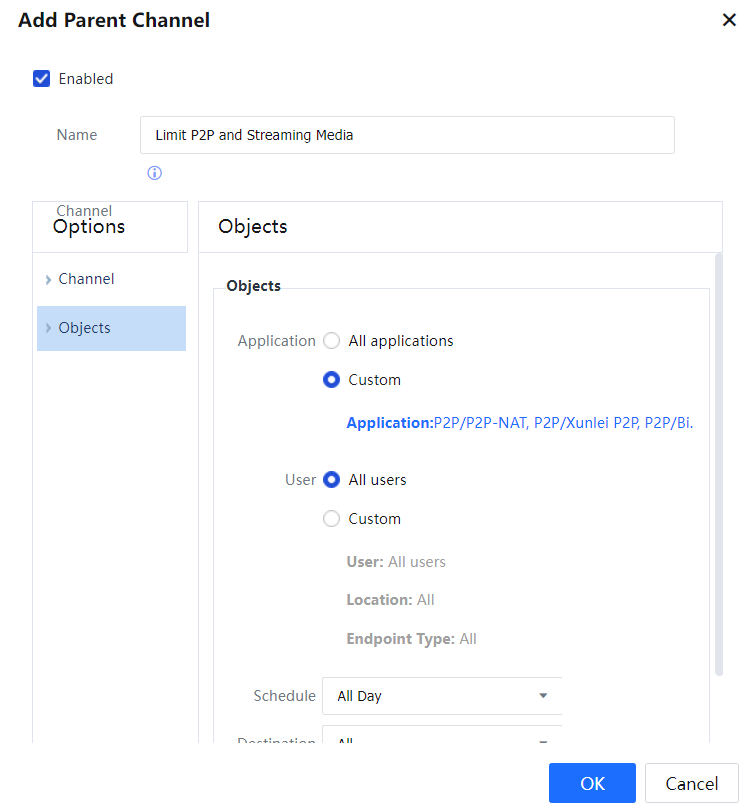Image resolution: width=746 pixels, height=811 pixels.
Task: Choose Custom under User
Action: 332,519
